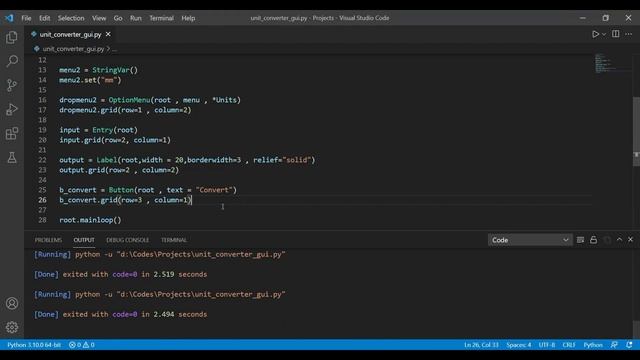
Task: Show errors and warnings count
Action: point(82,345)
